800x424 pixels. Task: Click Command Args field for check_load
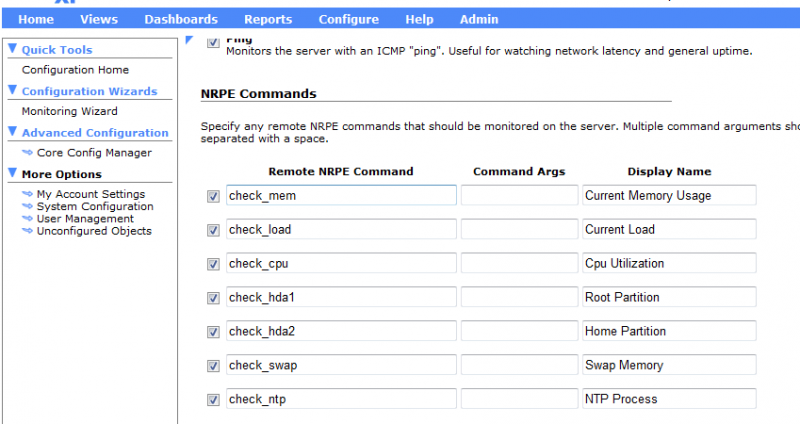click(519, 229)
